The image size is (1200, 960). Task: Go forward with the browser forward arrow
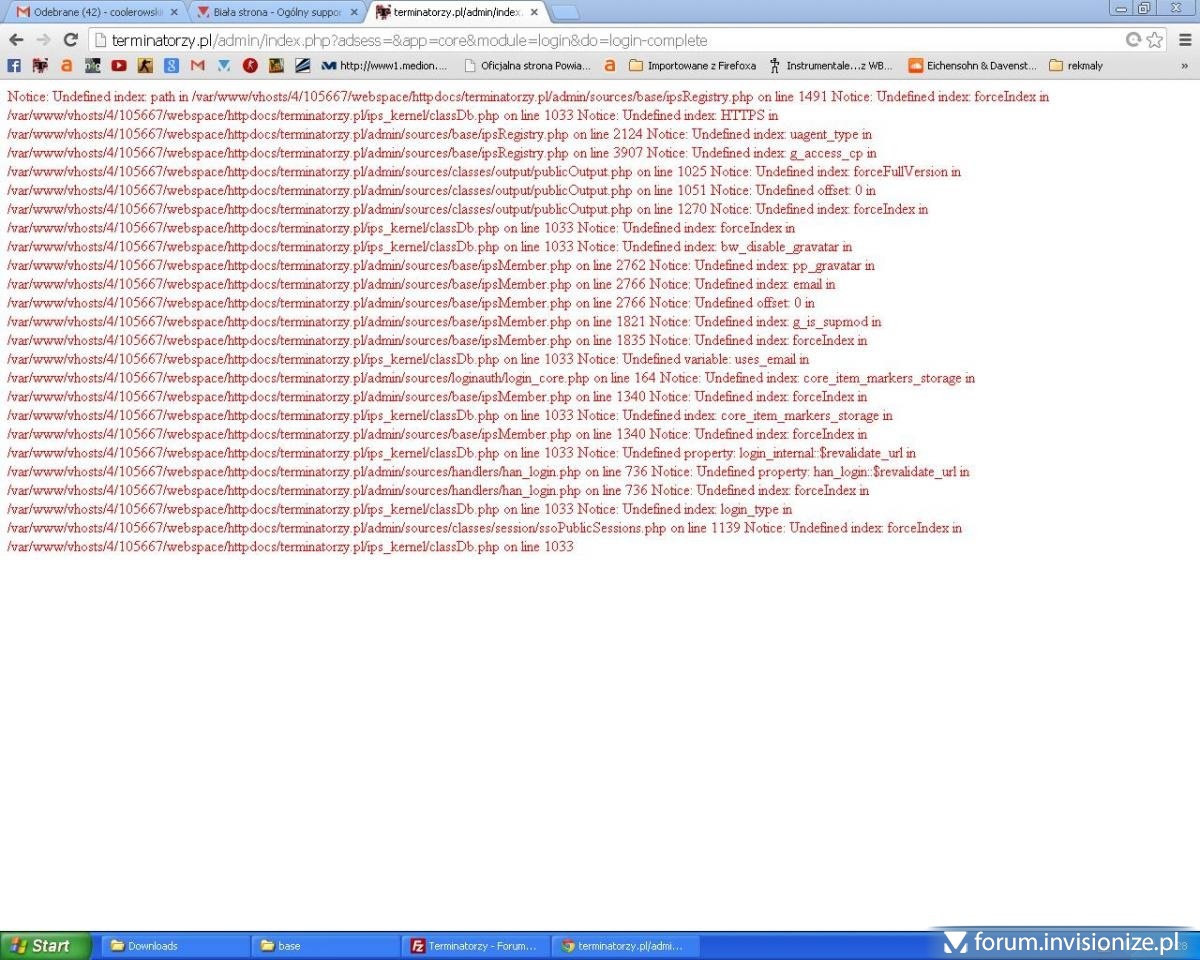[x=43, y=40]
